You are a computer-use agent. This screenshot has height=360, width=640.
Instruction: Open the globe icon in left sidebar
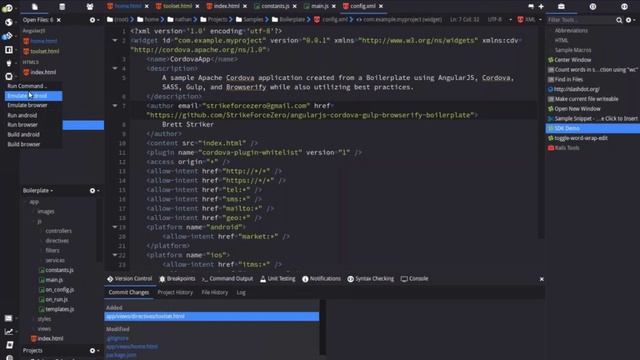8,22
